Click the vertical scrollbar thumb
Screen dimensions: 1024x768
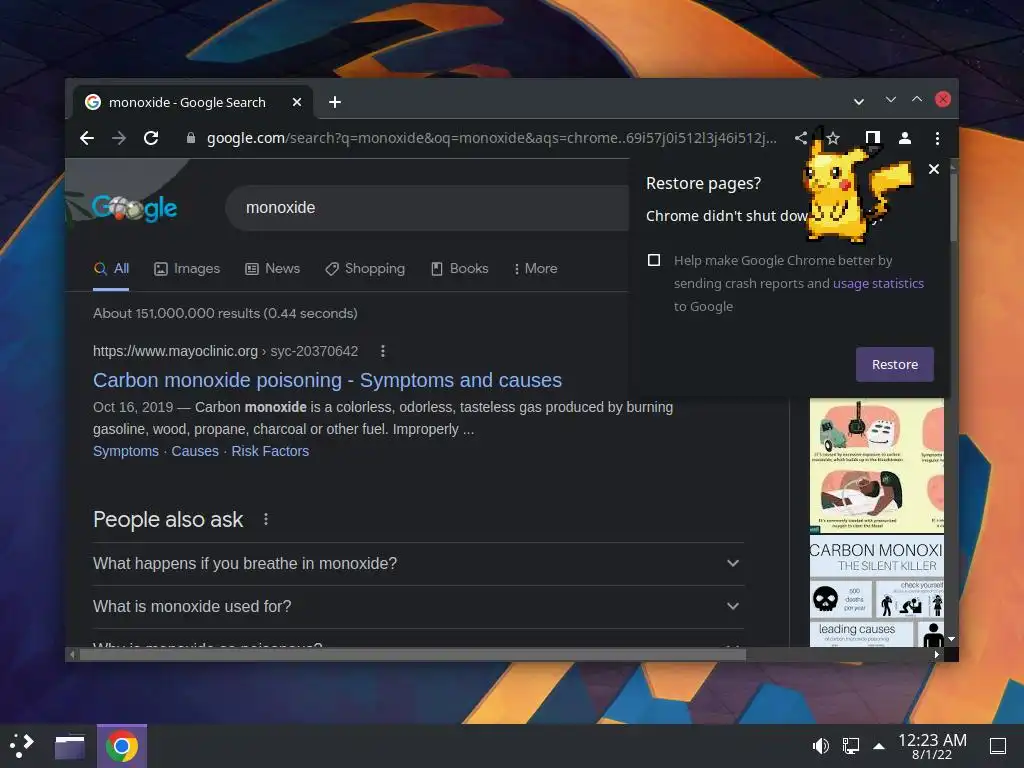pos(953,207)
